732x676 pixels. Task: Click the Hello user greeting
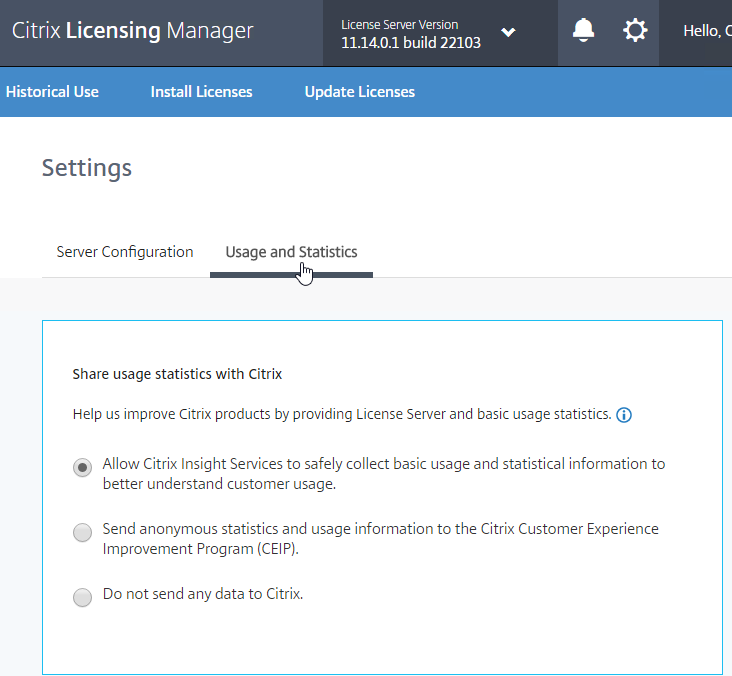click(707, 31)
